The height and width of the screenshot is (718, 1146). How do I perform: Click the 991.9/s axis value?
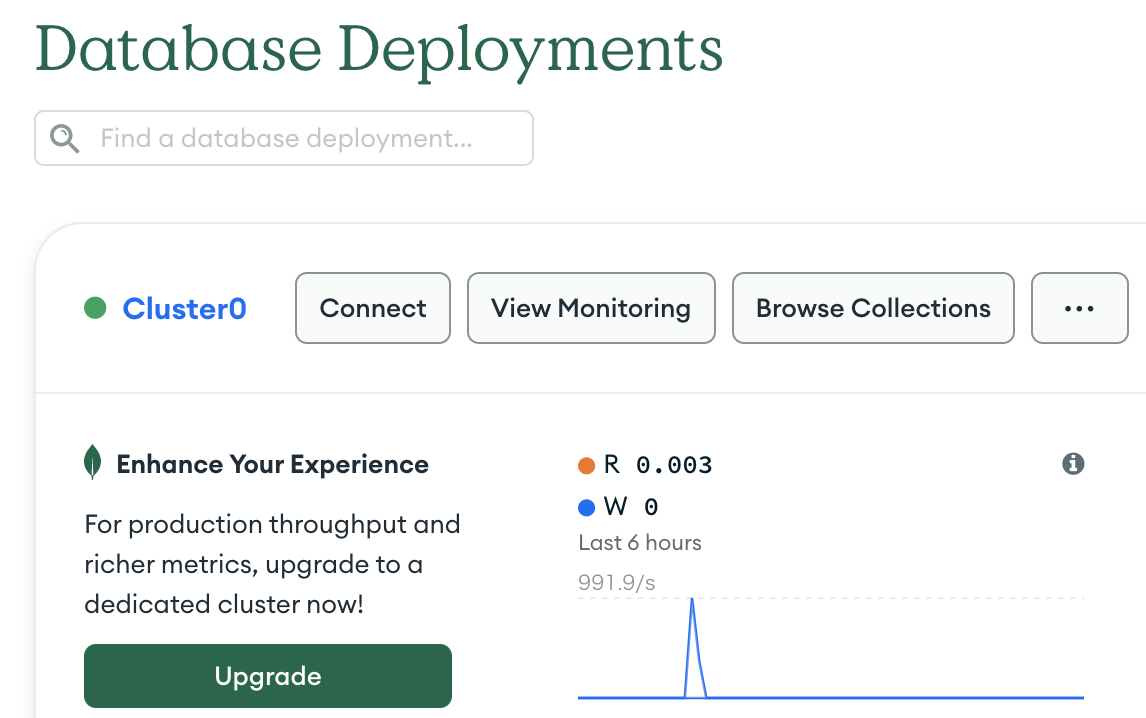pos(616,583)
